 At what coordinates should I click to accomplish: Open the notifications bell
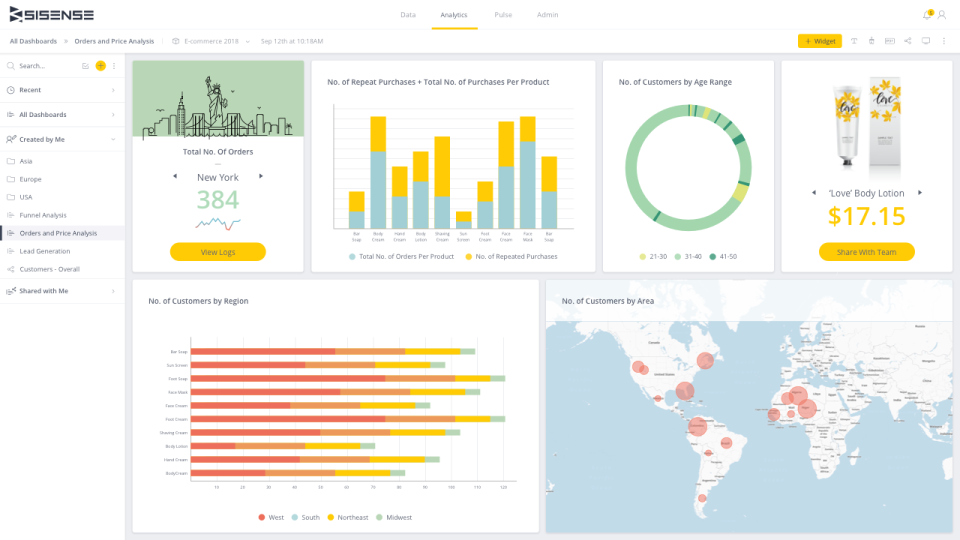pos(928,15)
